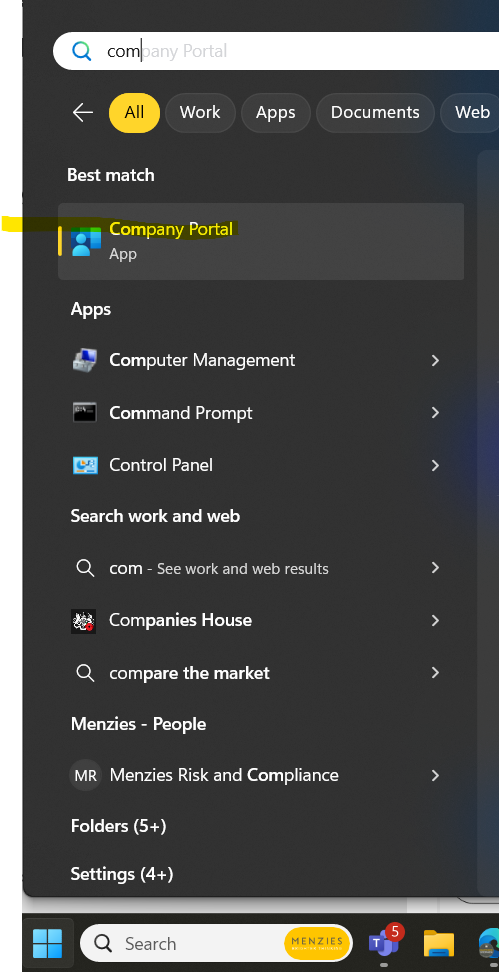Click the Companies House crest icon
Viewport: 499px width, 972px height.
point(84,621)
